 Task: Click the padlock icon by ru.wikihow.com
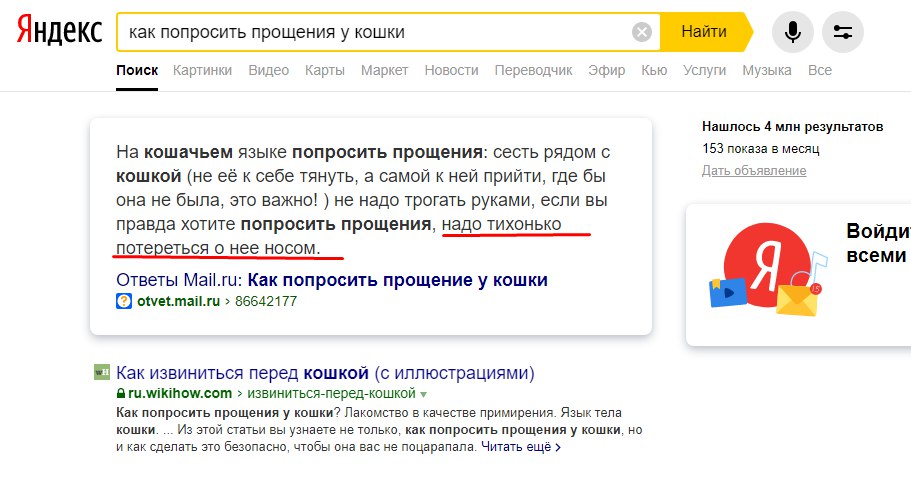[x=121, y=393]
